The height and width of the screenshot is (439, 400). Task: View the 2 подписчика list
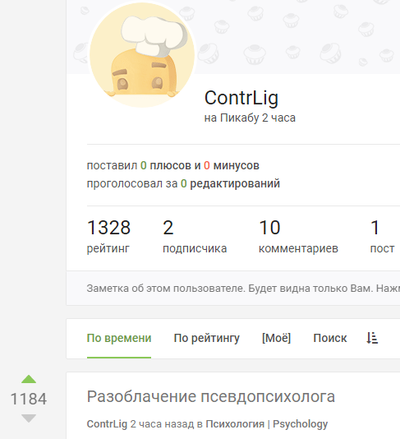[x=195, y=237]
